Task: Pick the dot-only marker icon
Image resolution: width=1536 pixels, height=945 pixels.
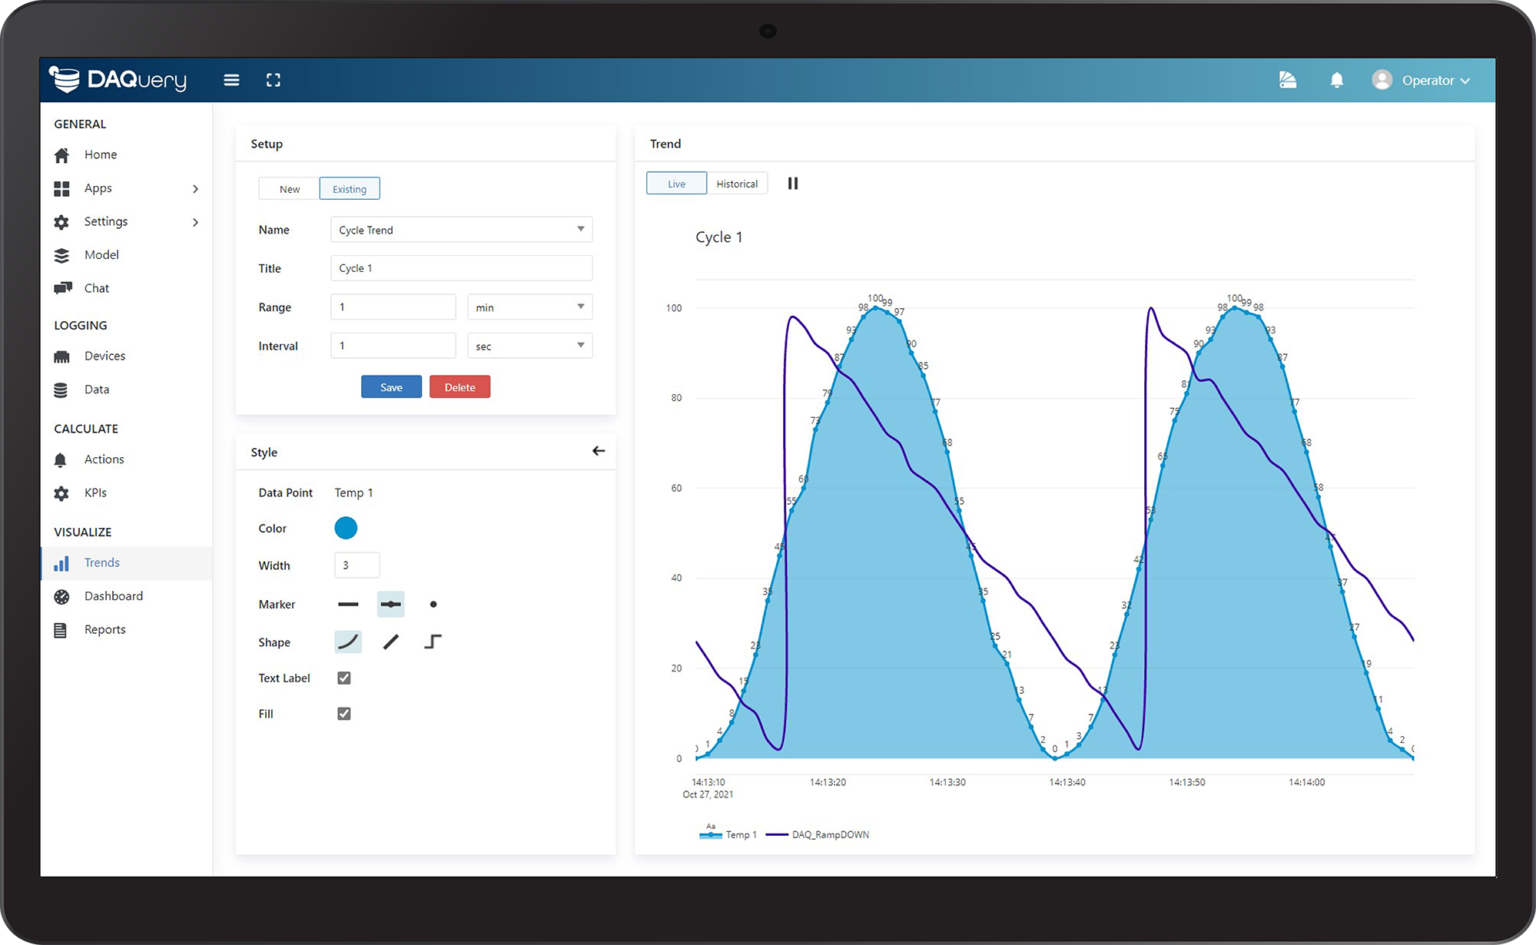Action: click(x=433, y=604)
